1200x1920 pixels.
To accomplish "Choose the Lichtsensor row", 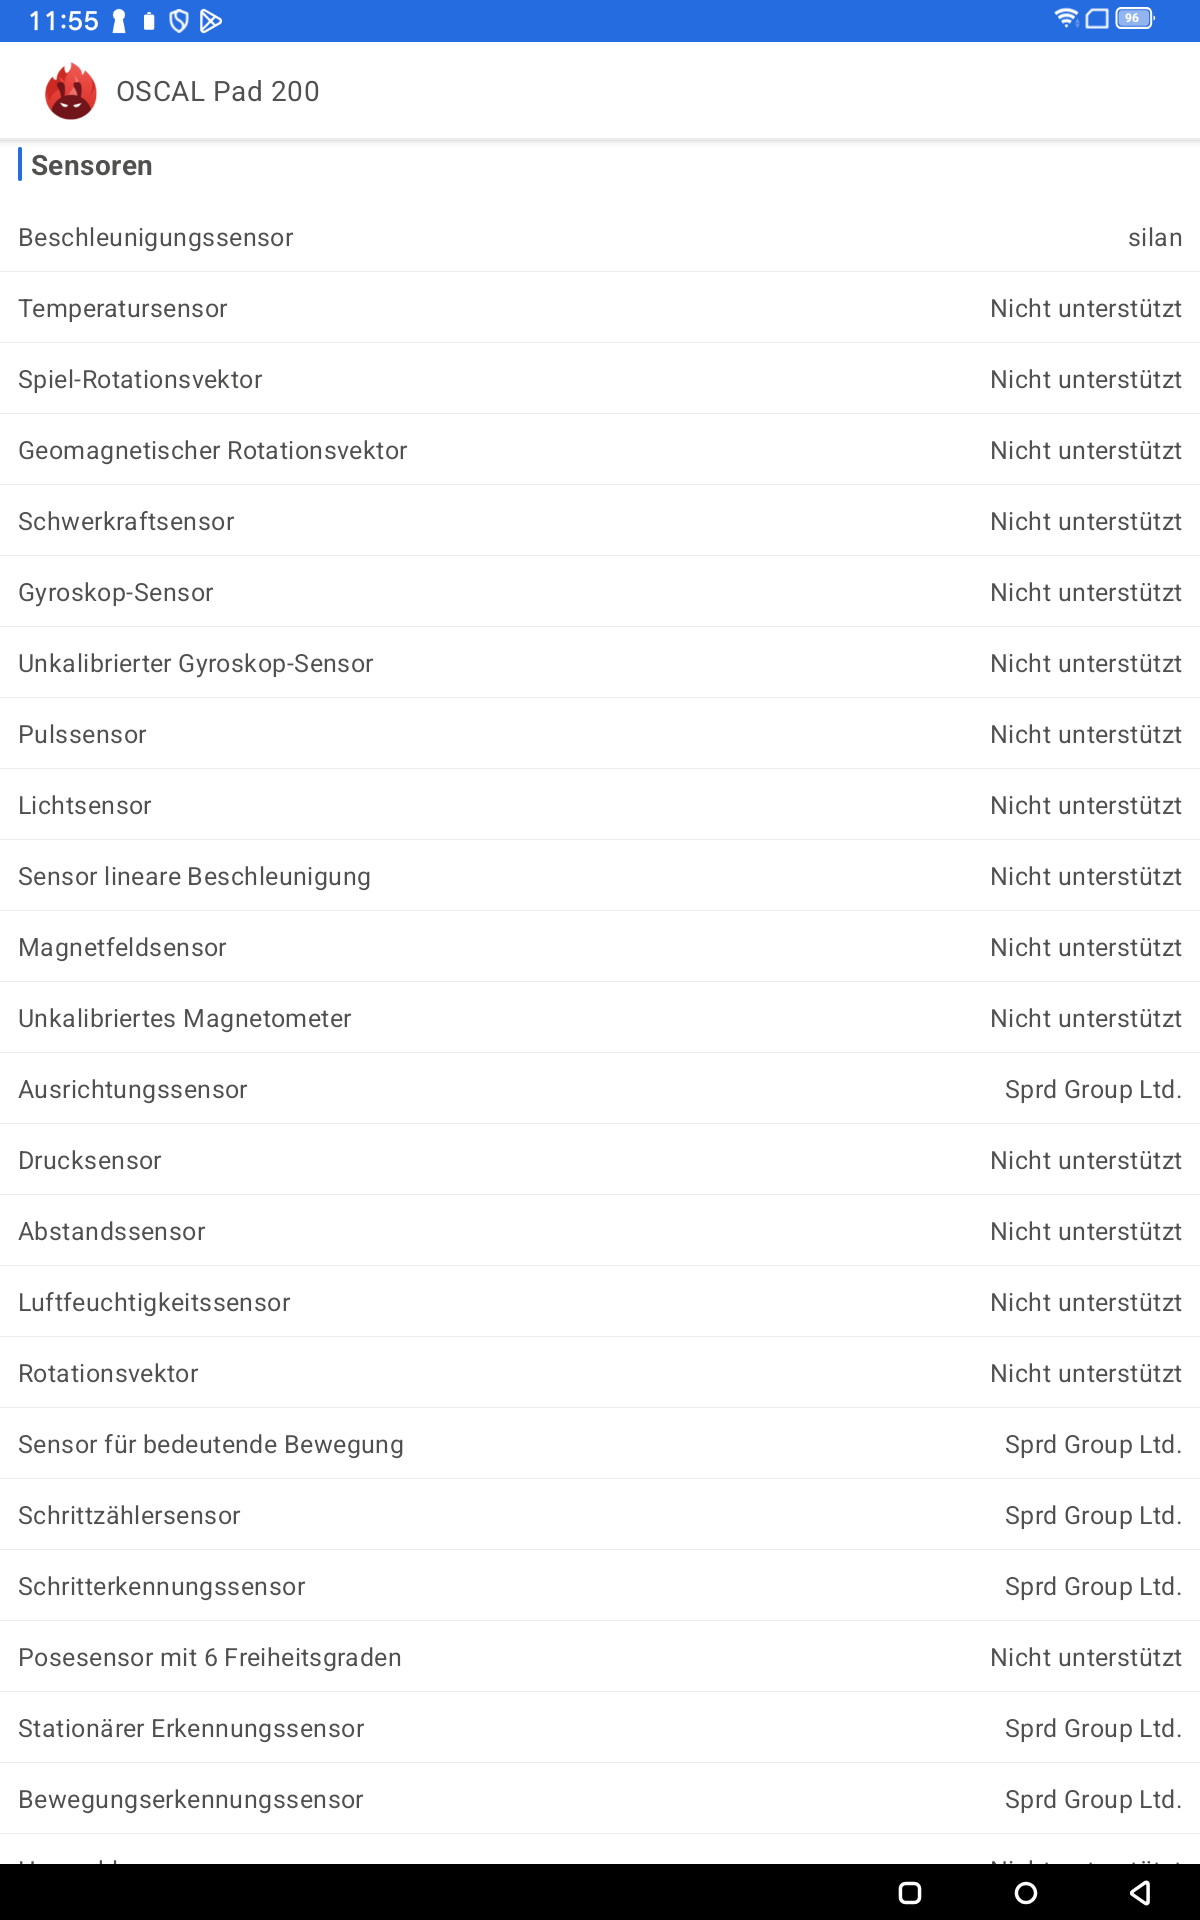I will coord(600,805).
